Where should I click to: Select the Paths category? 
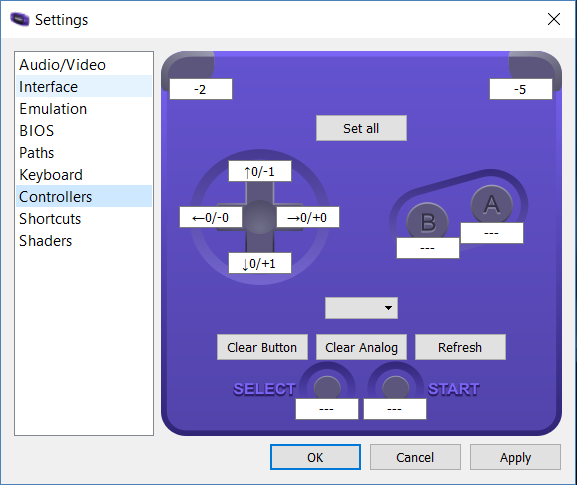84,152
